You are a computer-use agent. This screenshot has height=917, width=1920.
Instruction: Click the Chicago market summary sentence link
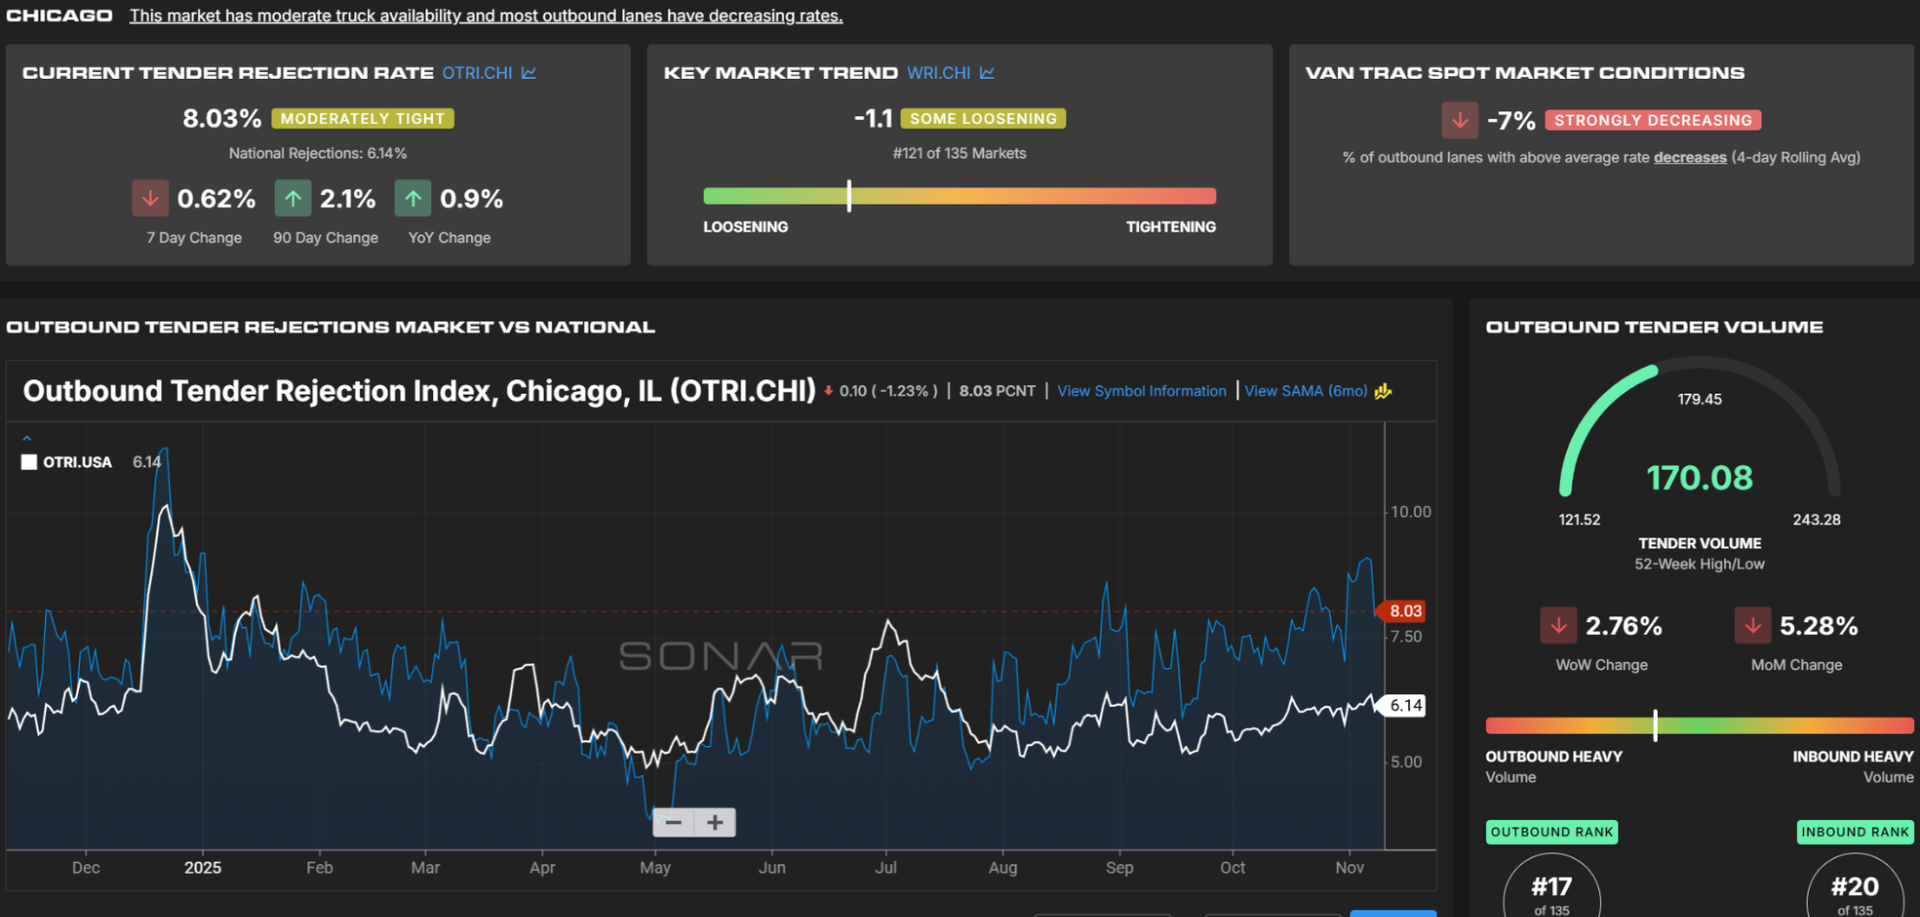click(x=486, y=16)
